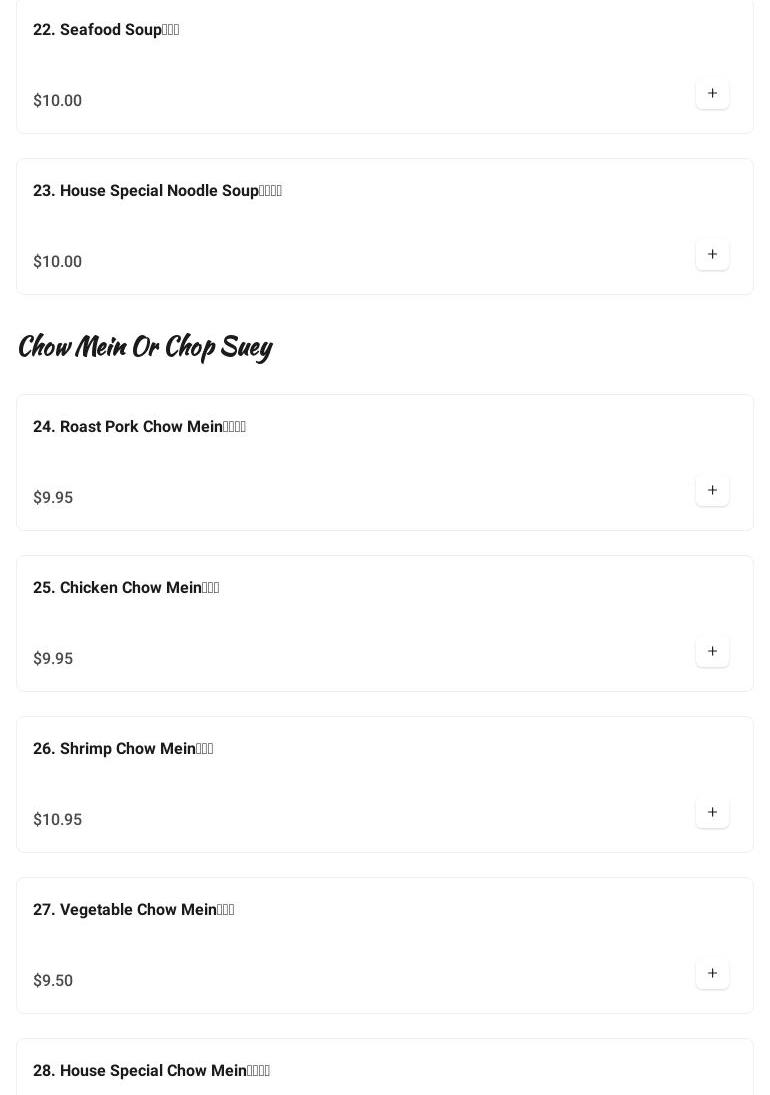This screenshot has width=770, height=1095.
Task: Click the $9.95 price of Chicken Chow Mein
Action: [x=53, y=659]
